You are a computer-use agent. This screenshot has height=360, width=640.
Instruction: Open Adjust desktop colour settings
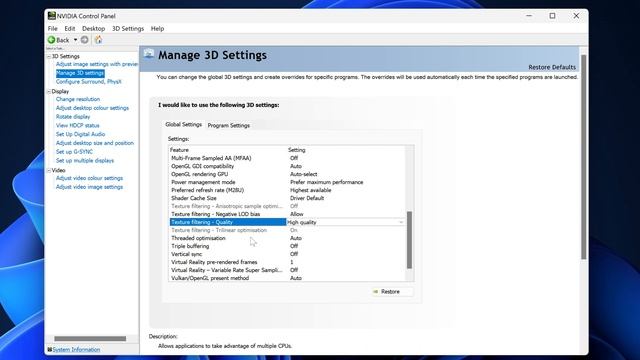pyautogui.click(x=92, y=108)
